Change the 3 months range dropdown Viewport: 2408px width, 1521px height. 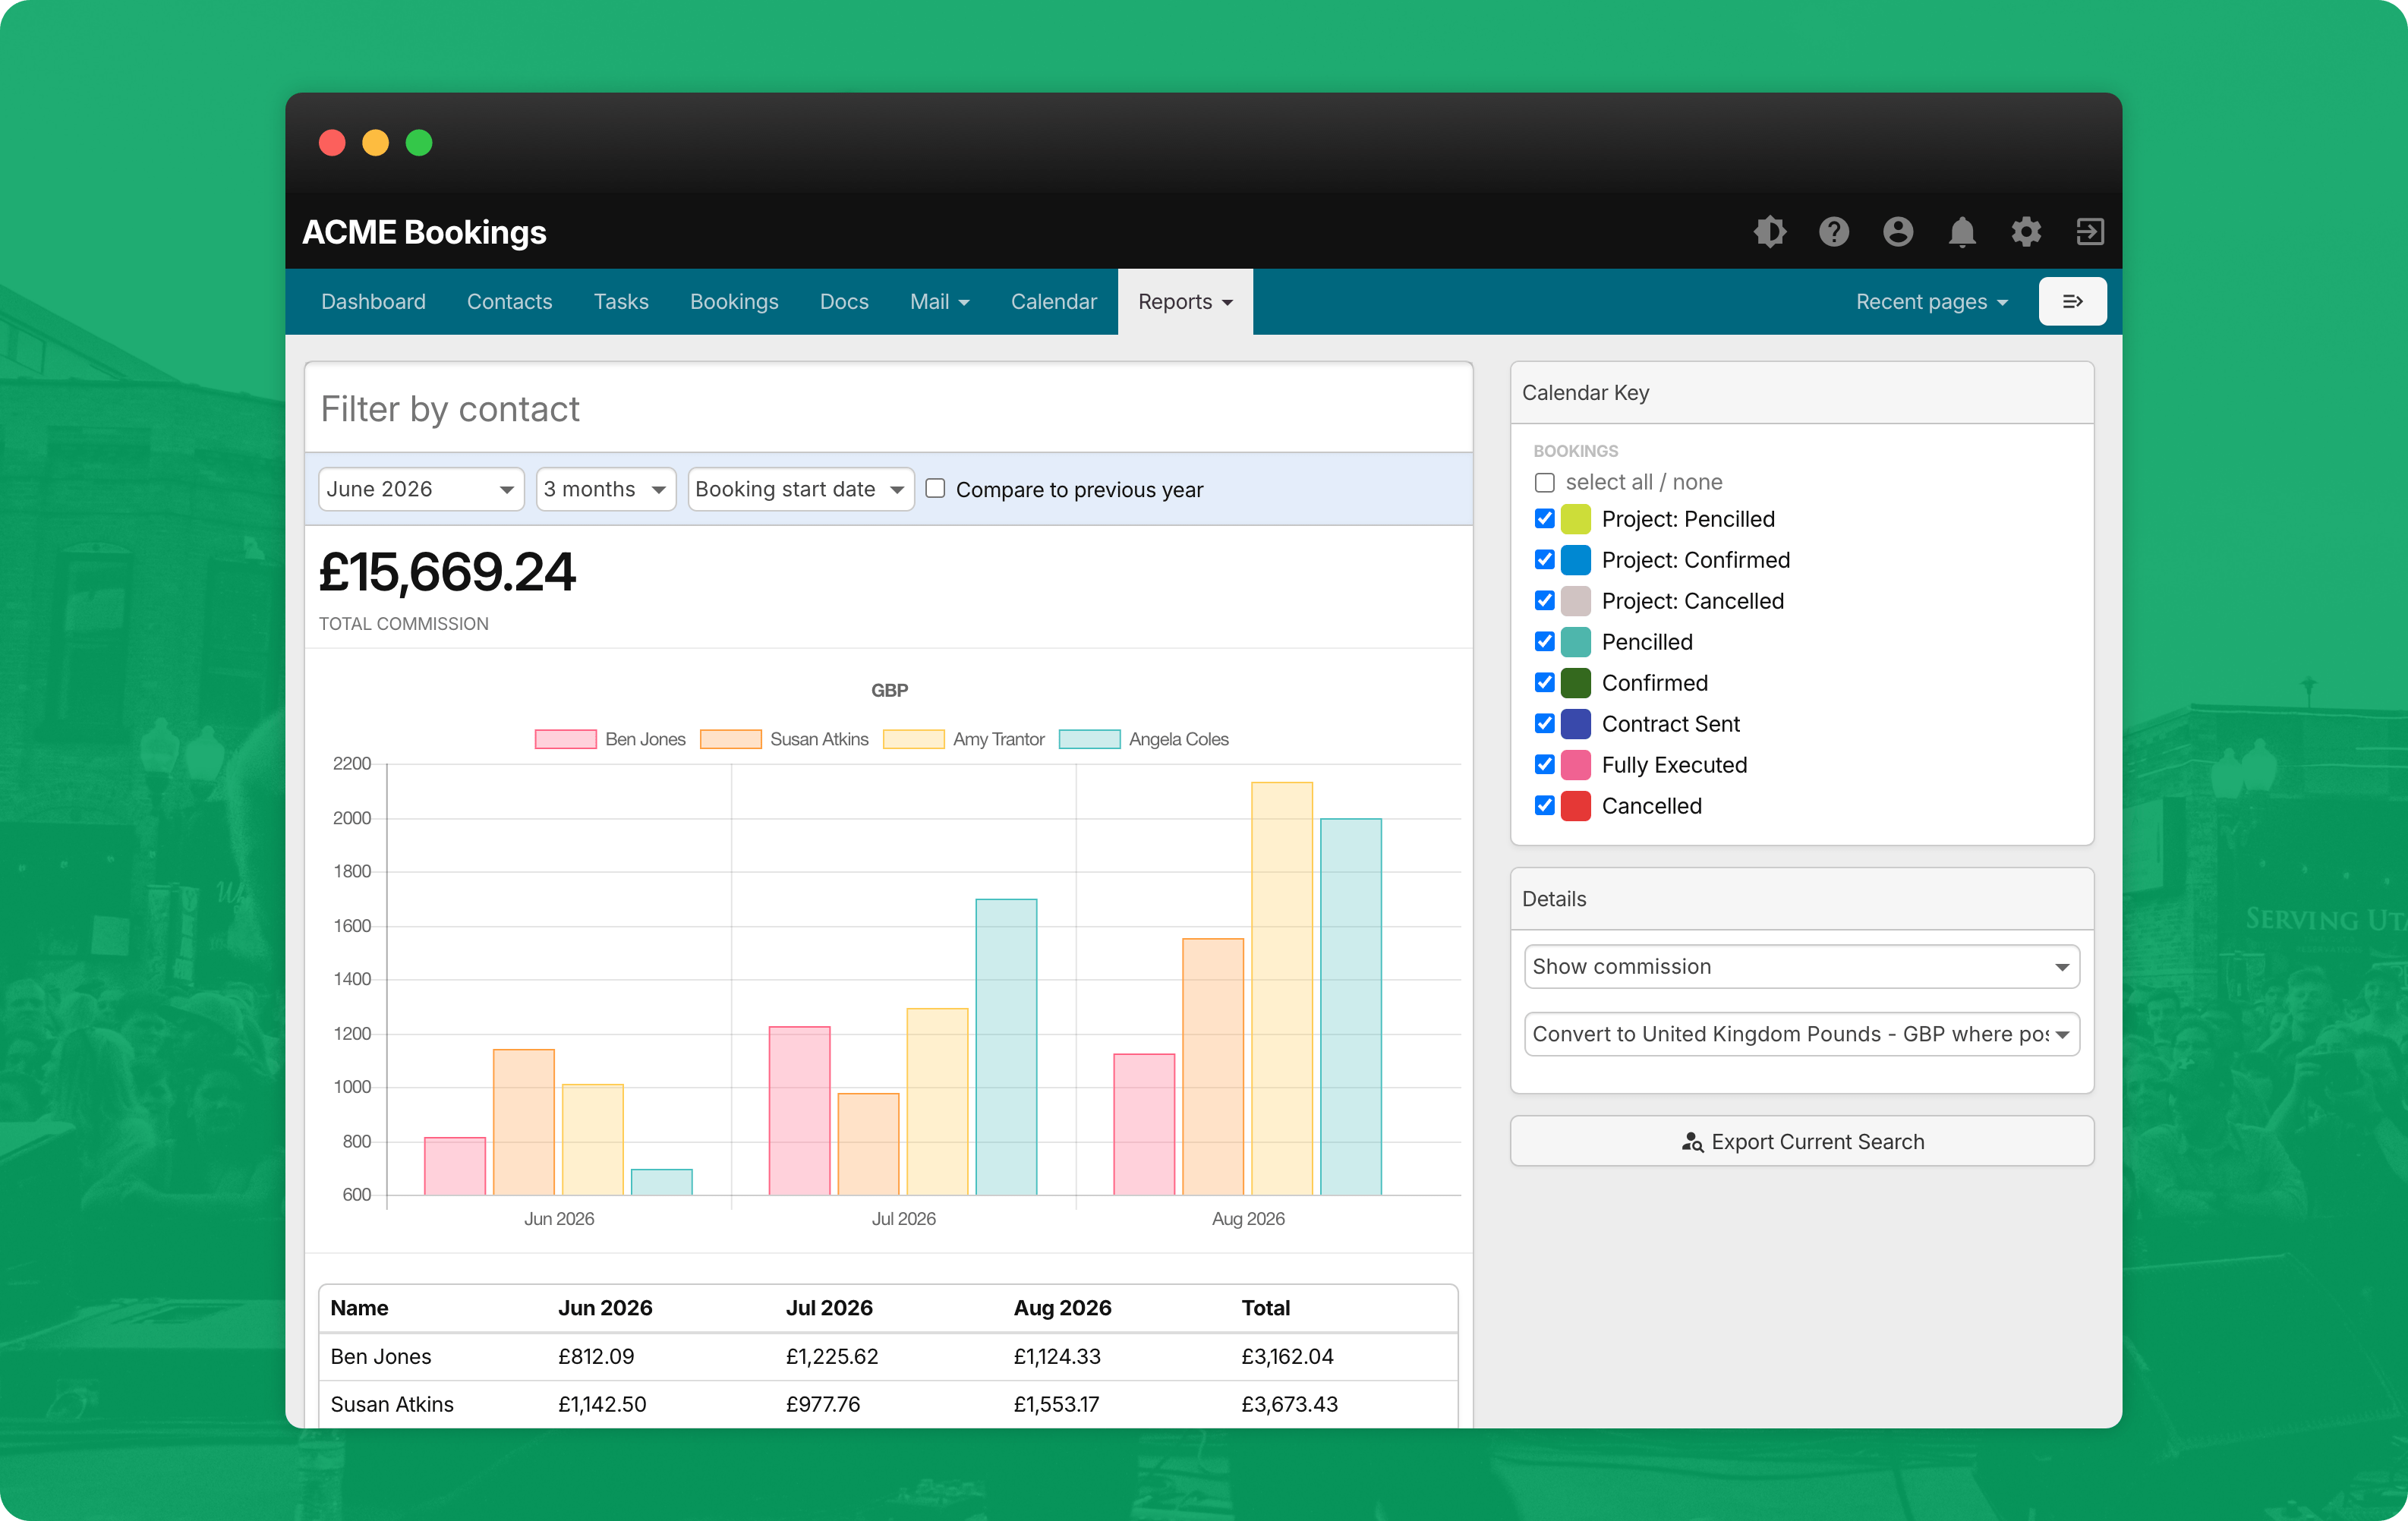tap(605, 489)
